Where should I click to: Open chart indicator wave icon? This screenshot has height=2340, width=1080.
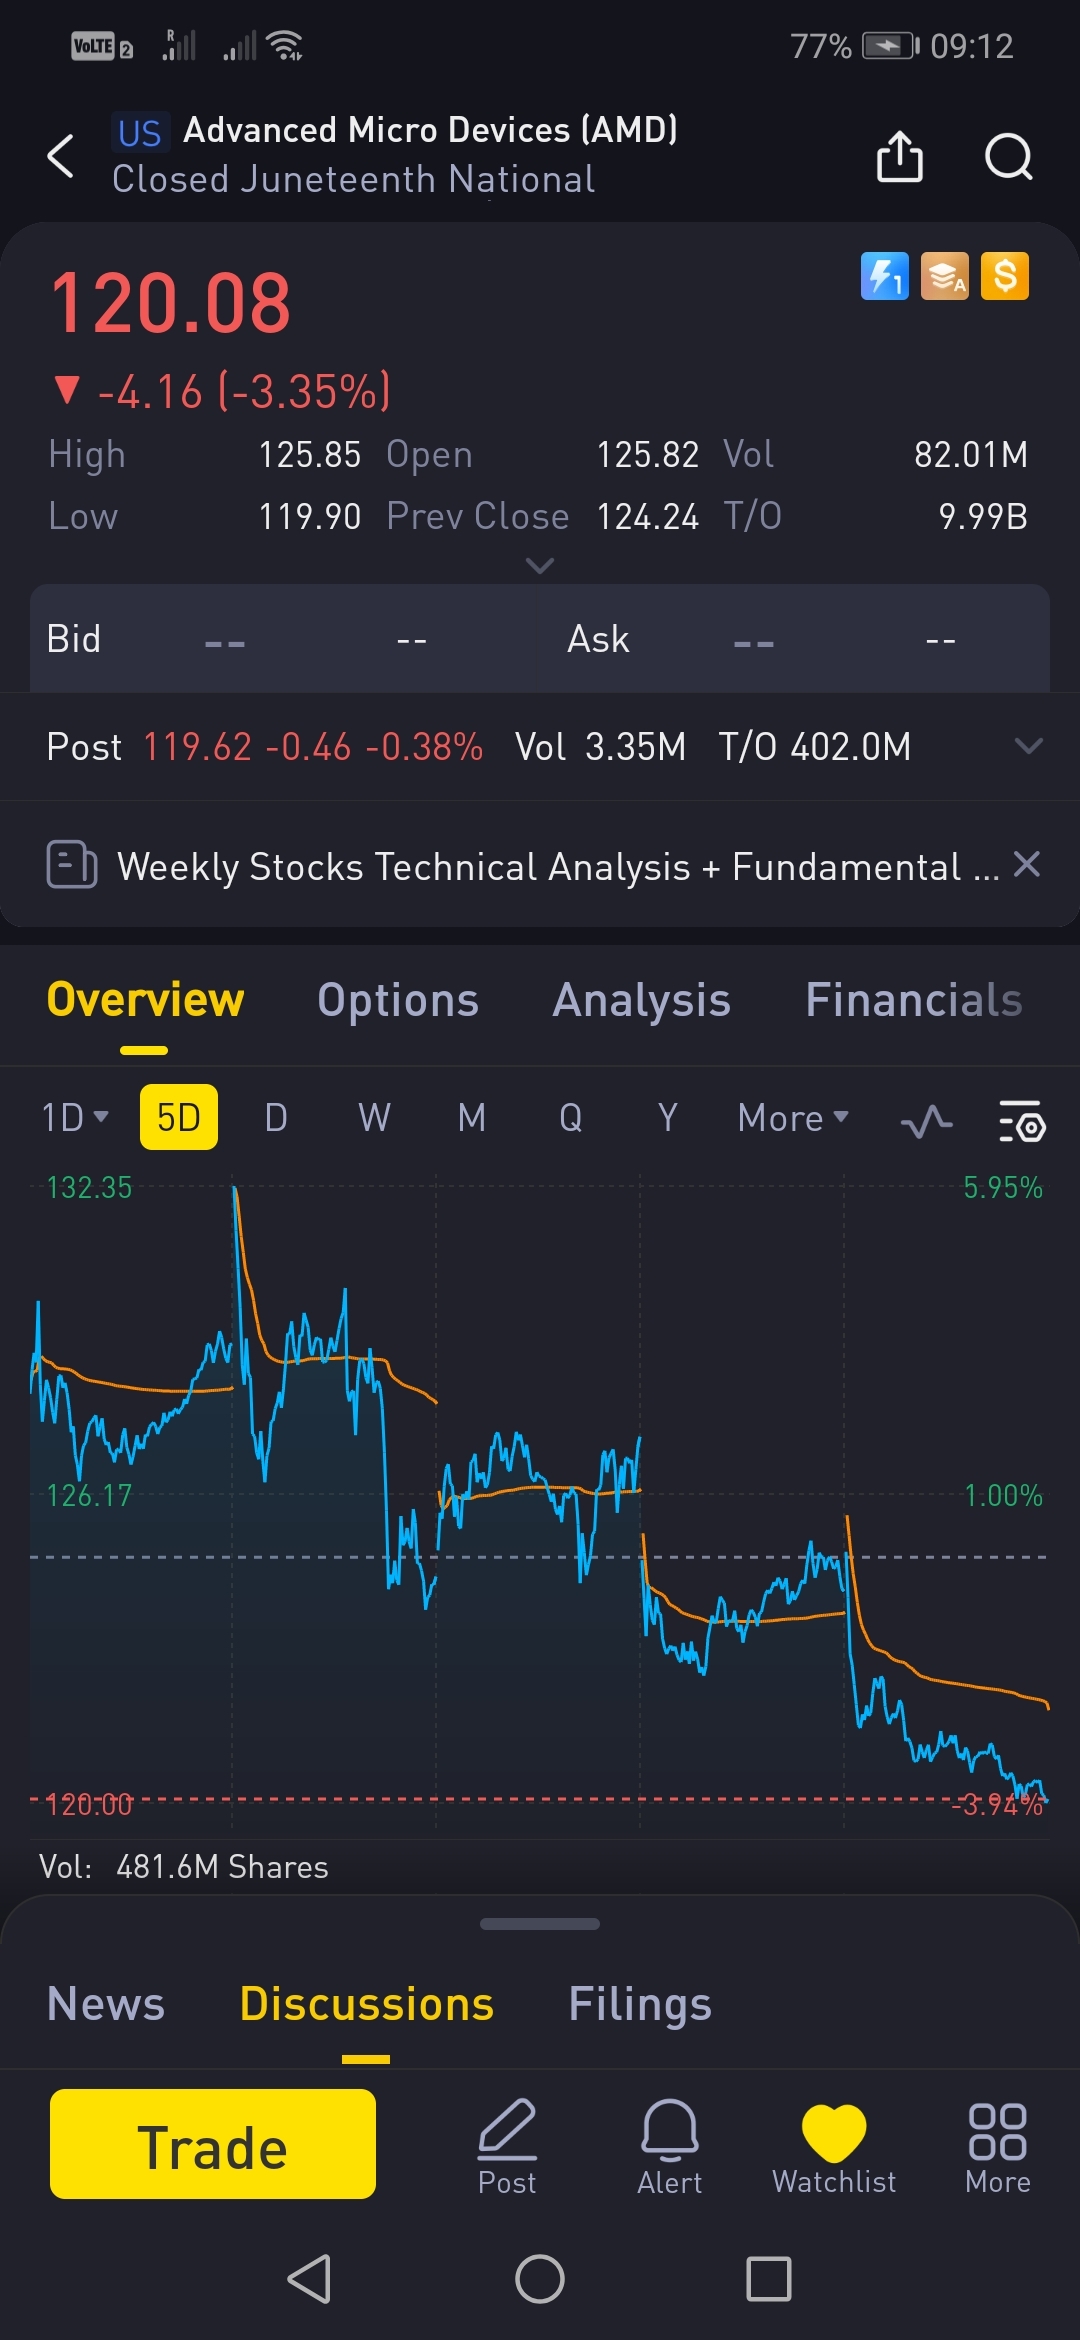[x=926, y=1120]
